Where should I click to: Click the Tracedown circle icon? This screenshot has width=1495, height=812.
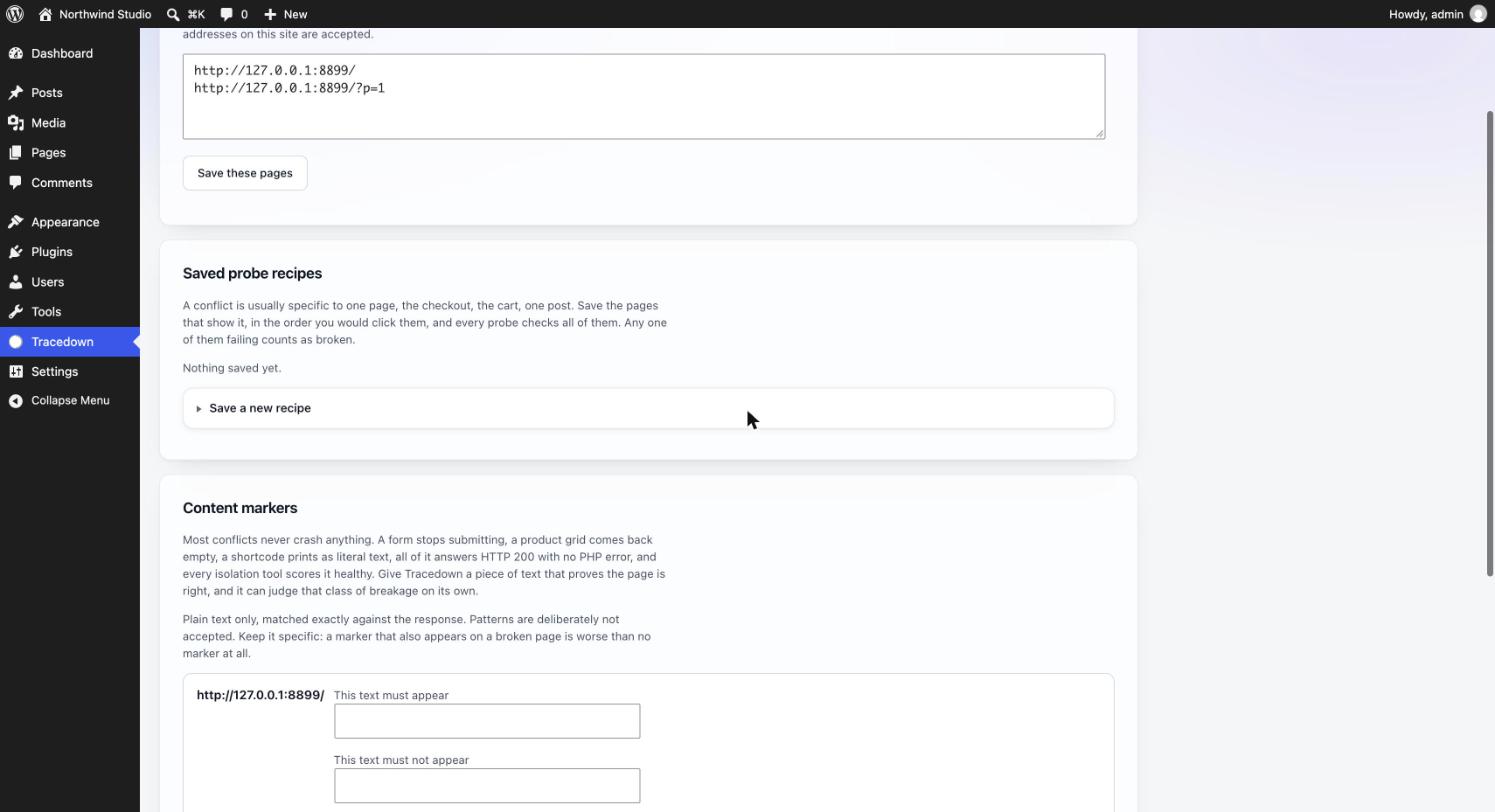coord(16,341)
